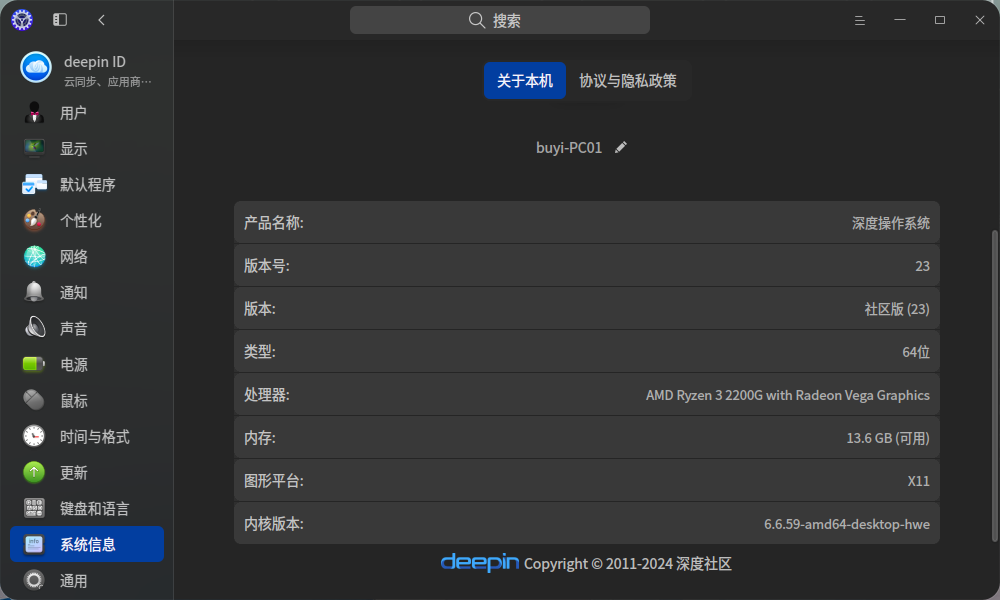Click the Control Center gear logo icon
Viewport: 1000px width, 600px height.
[x=22, y=20]
